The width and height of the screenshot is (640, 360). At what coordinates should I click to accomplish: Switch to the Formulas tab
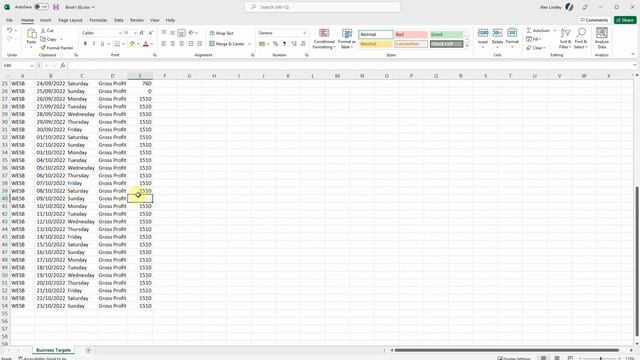pos(98,20)
